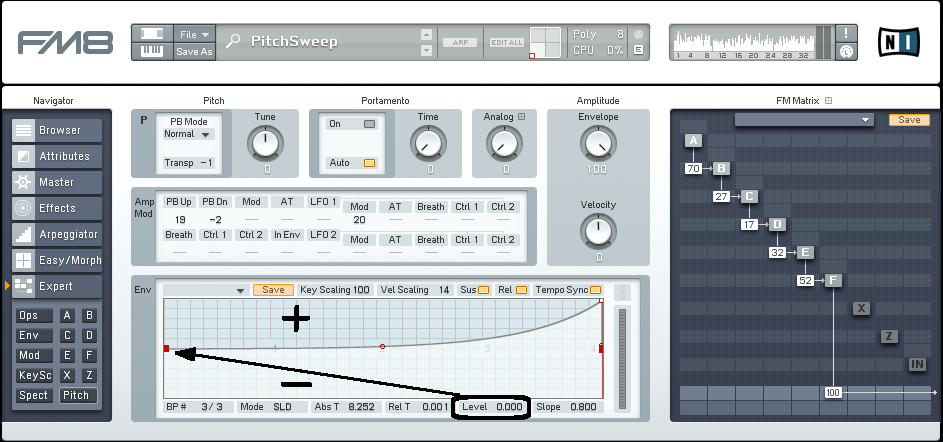Click the Amplitude Velocity knob

coord(598,232)
